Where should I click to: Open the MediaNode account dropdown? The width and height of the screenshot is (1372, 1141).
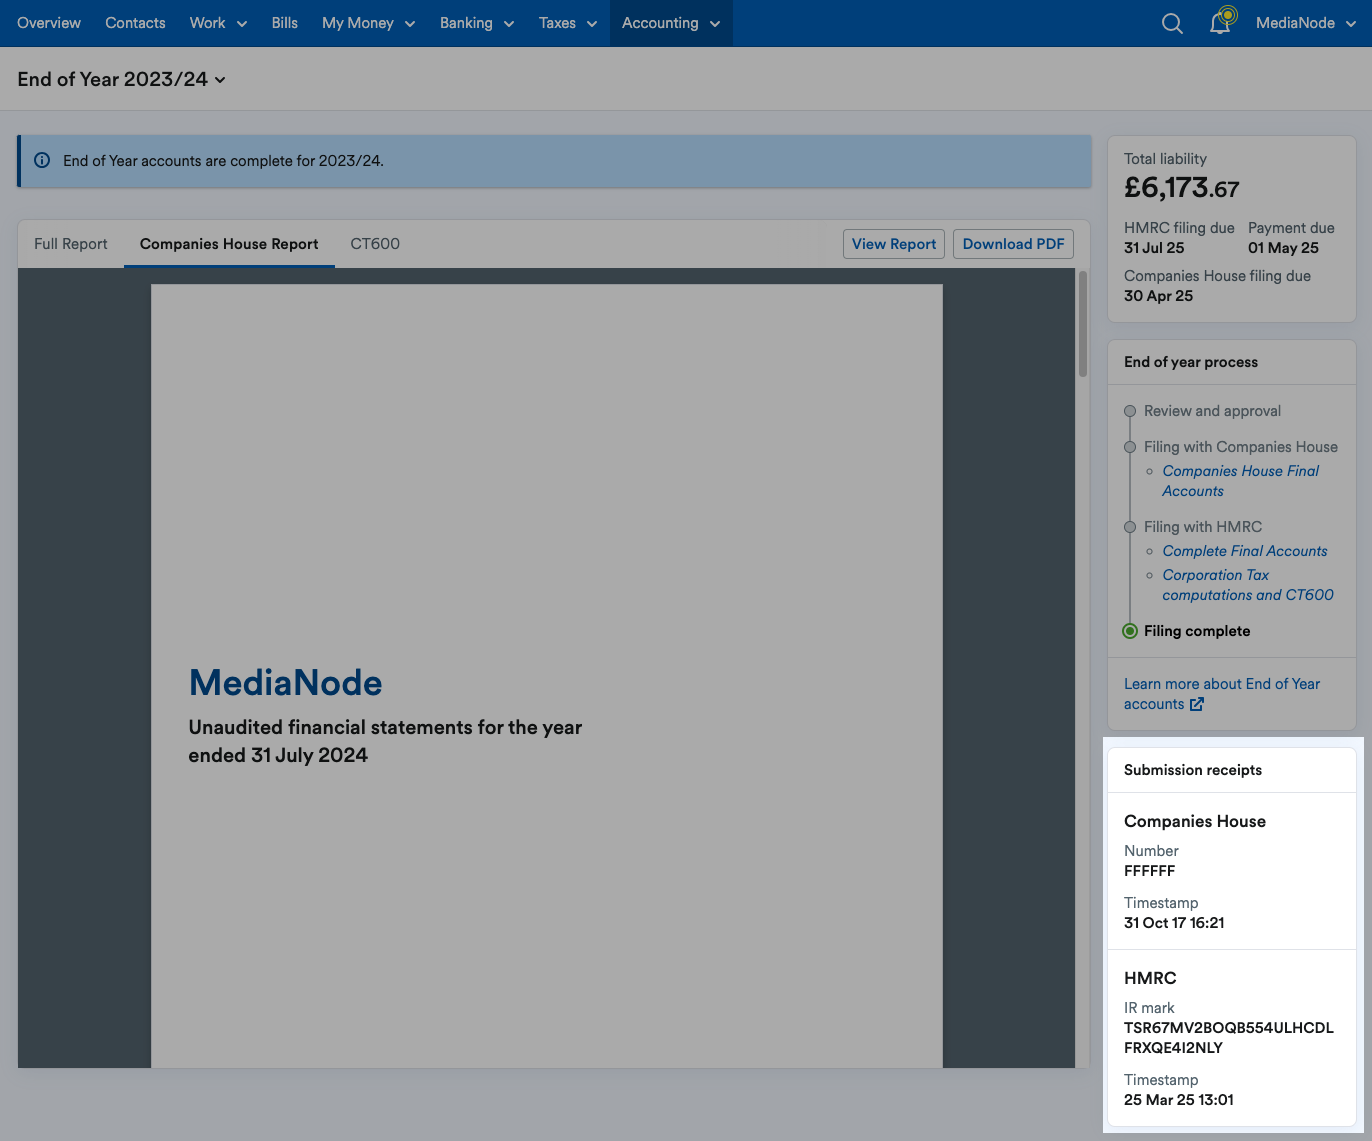(1306, 23)
